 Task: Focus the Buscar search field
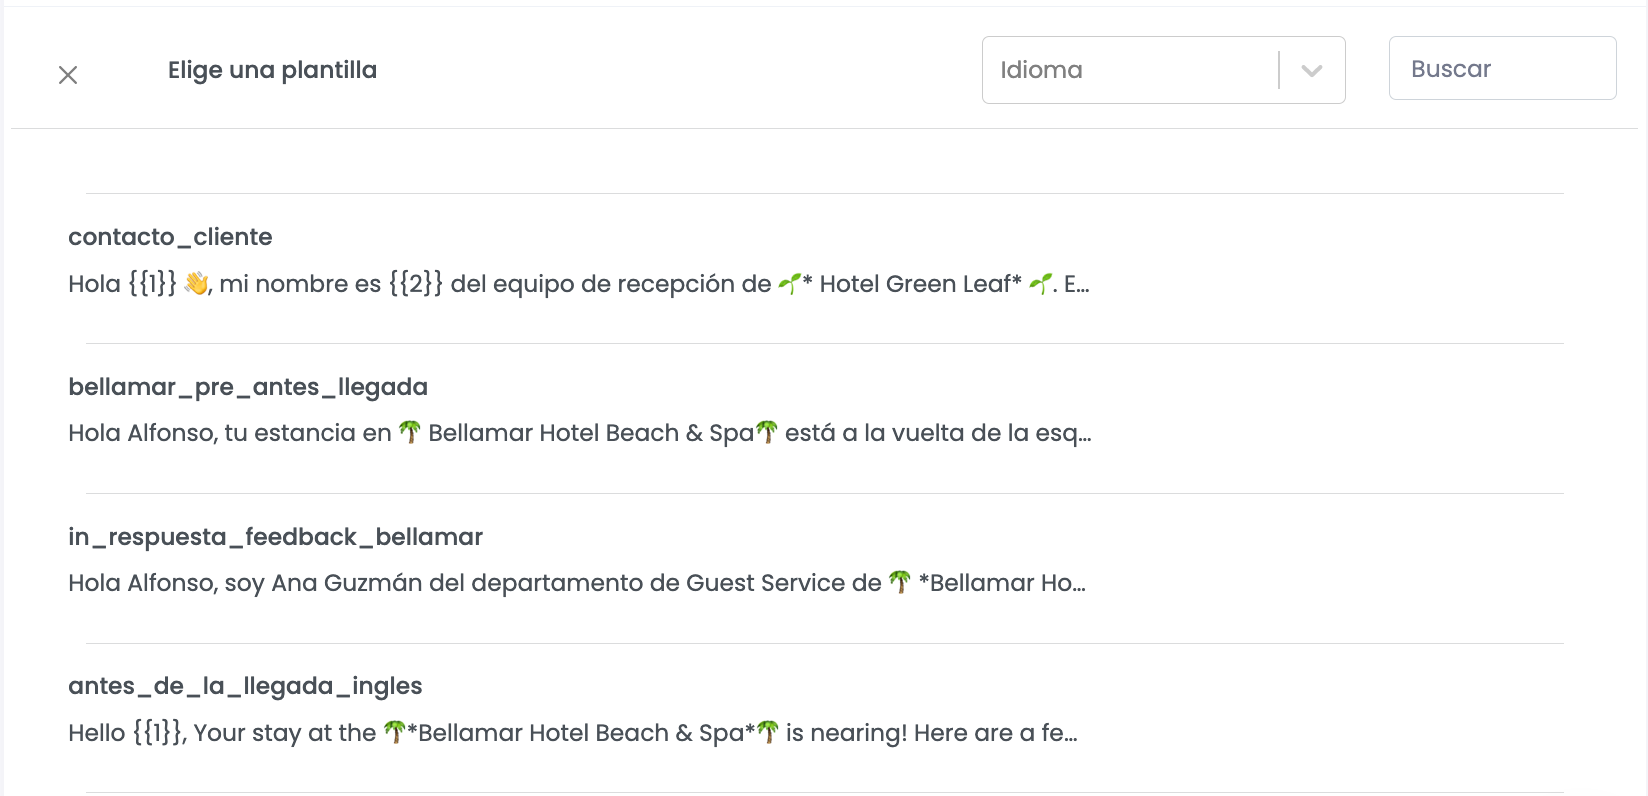(1502, 68)
